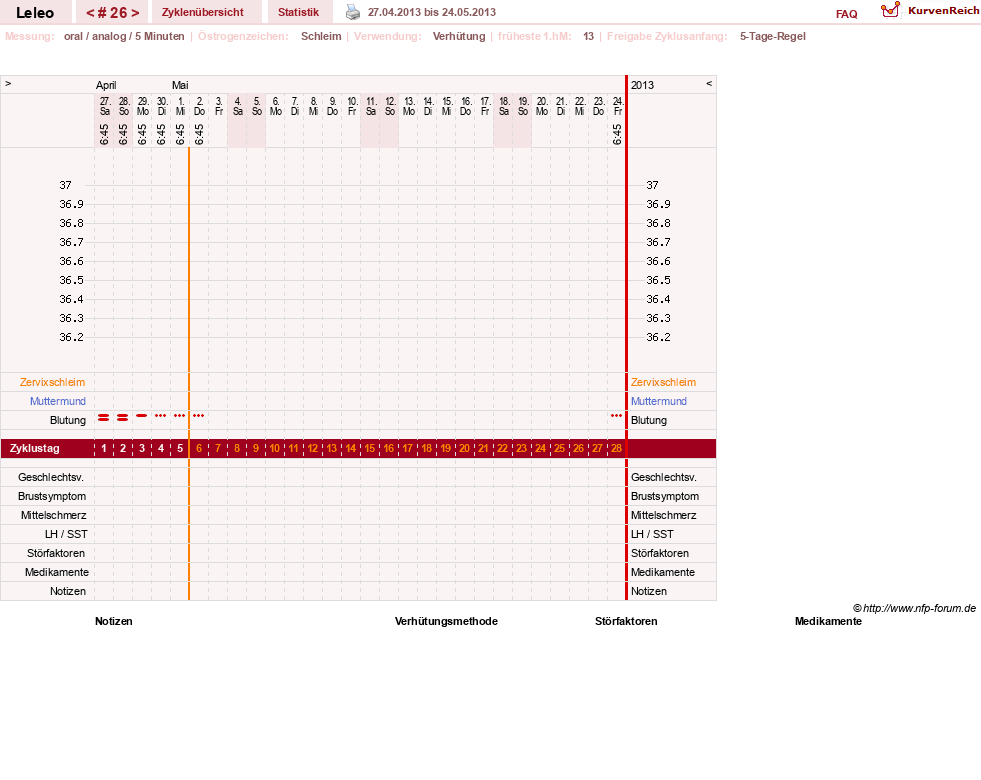Click the oral / analog / 5 Minuten value
The height and width of the screenshot is (780, 981).
124,36
